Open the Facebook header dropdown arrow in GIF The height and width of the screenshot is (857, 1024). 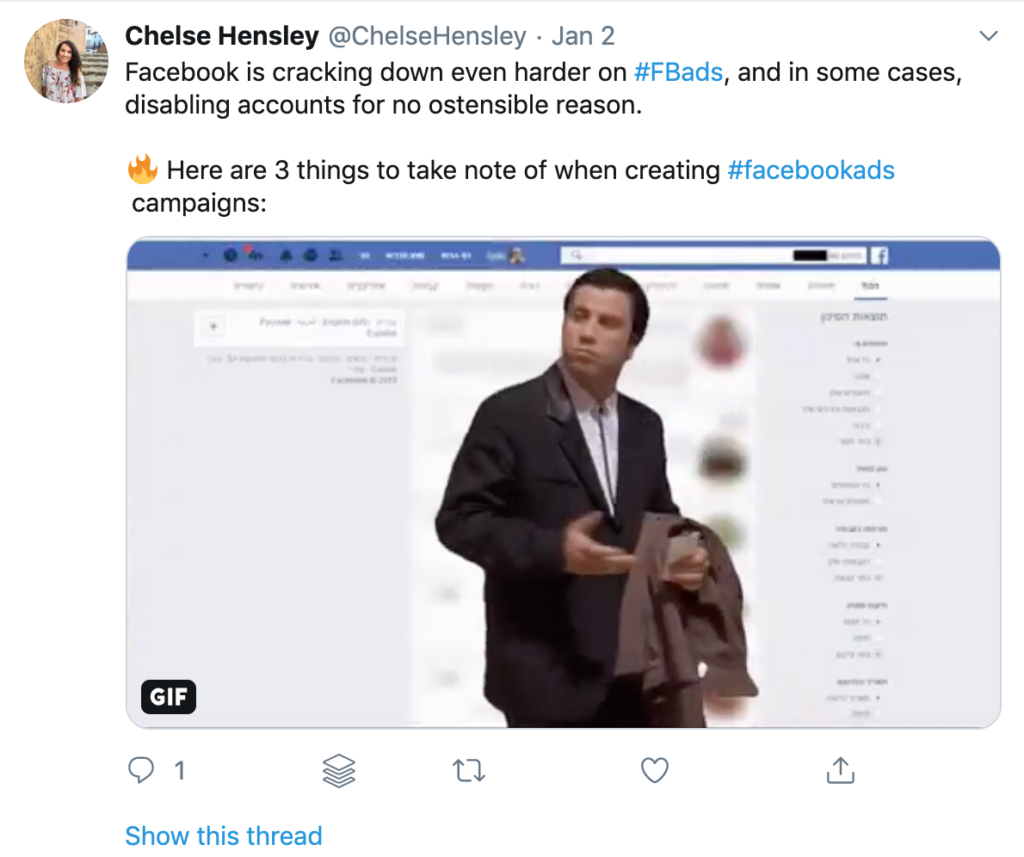pyautogui.click(x=205, y=256)
